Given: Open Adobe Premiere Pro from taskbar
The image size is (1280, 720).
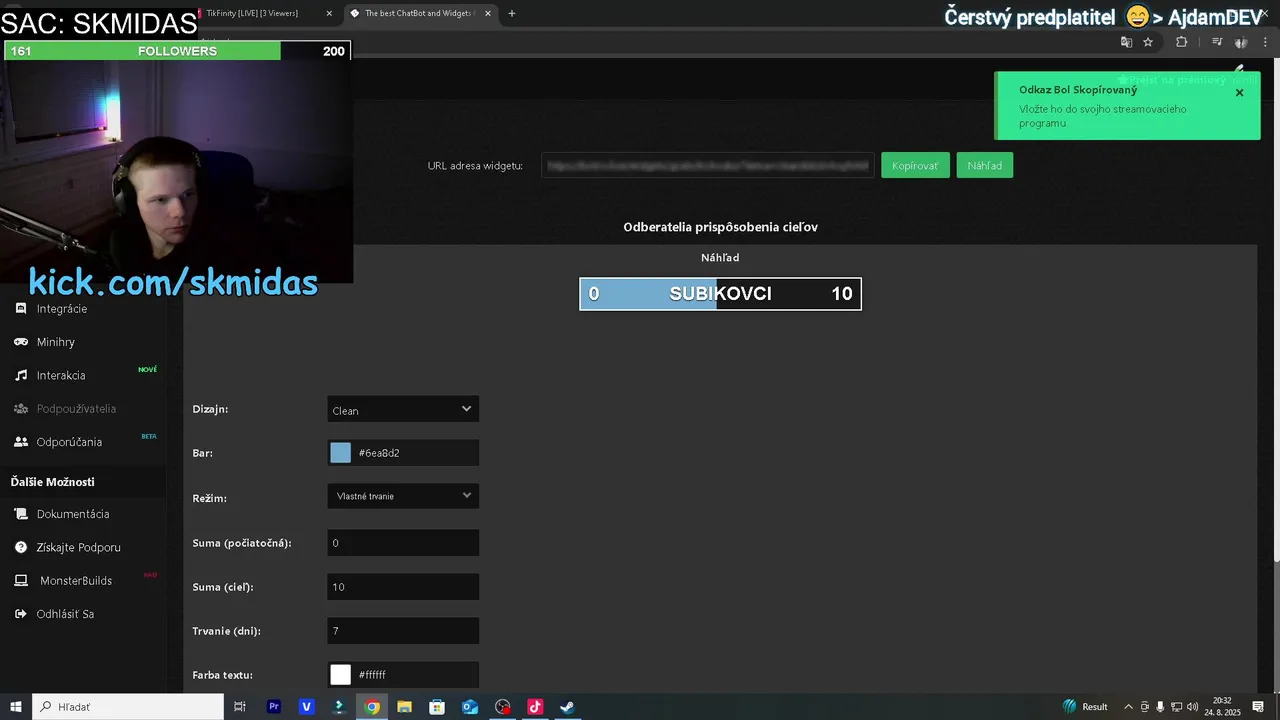Looking at the screenshot, I should pyautogui.click(x=274, y=707).
